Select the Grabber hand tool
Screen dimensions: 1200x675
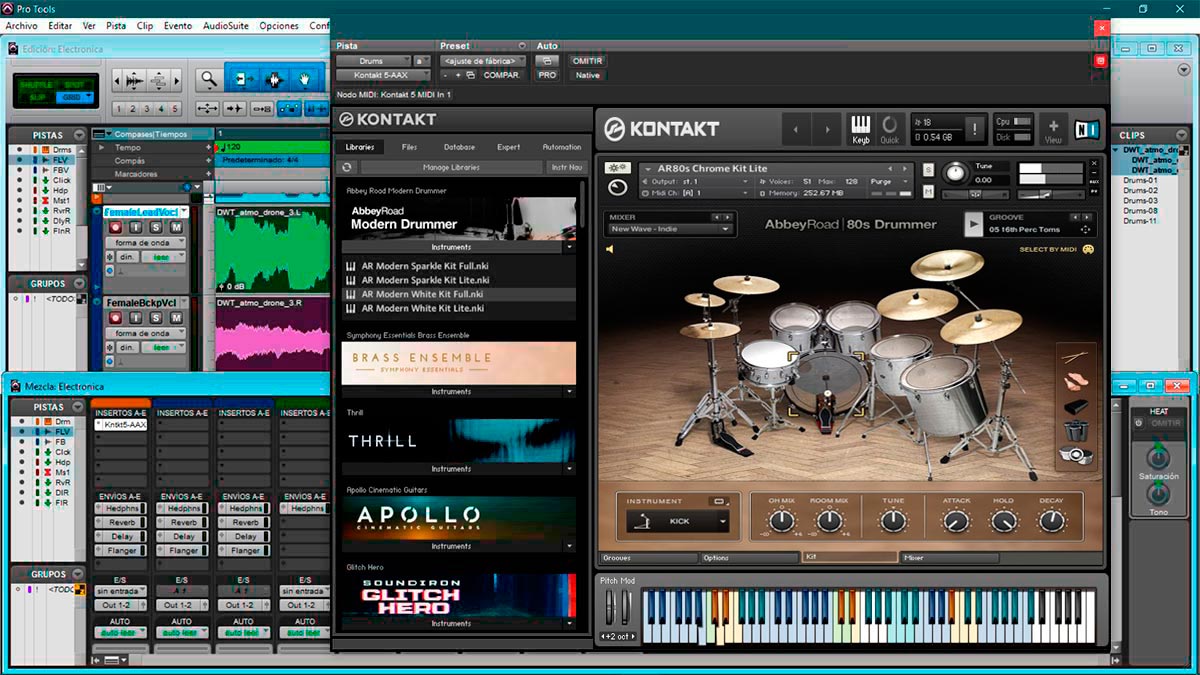point(306,79)
